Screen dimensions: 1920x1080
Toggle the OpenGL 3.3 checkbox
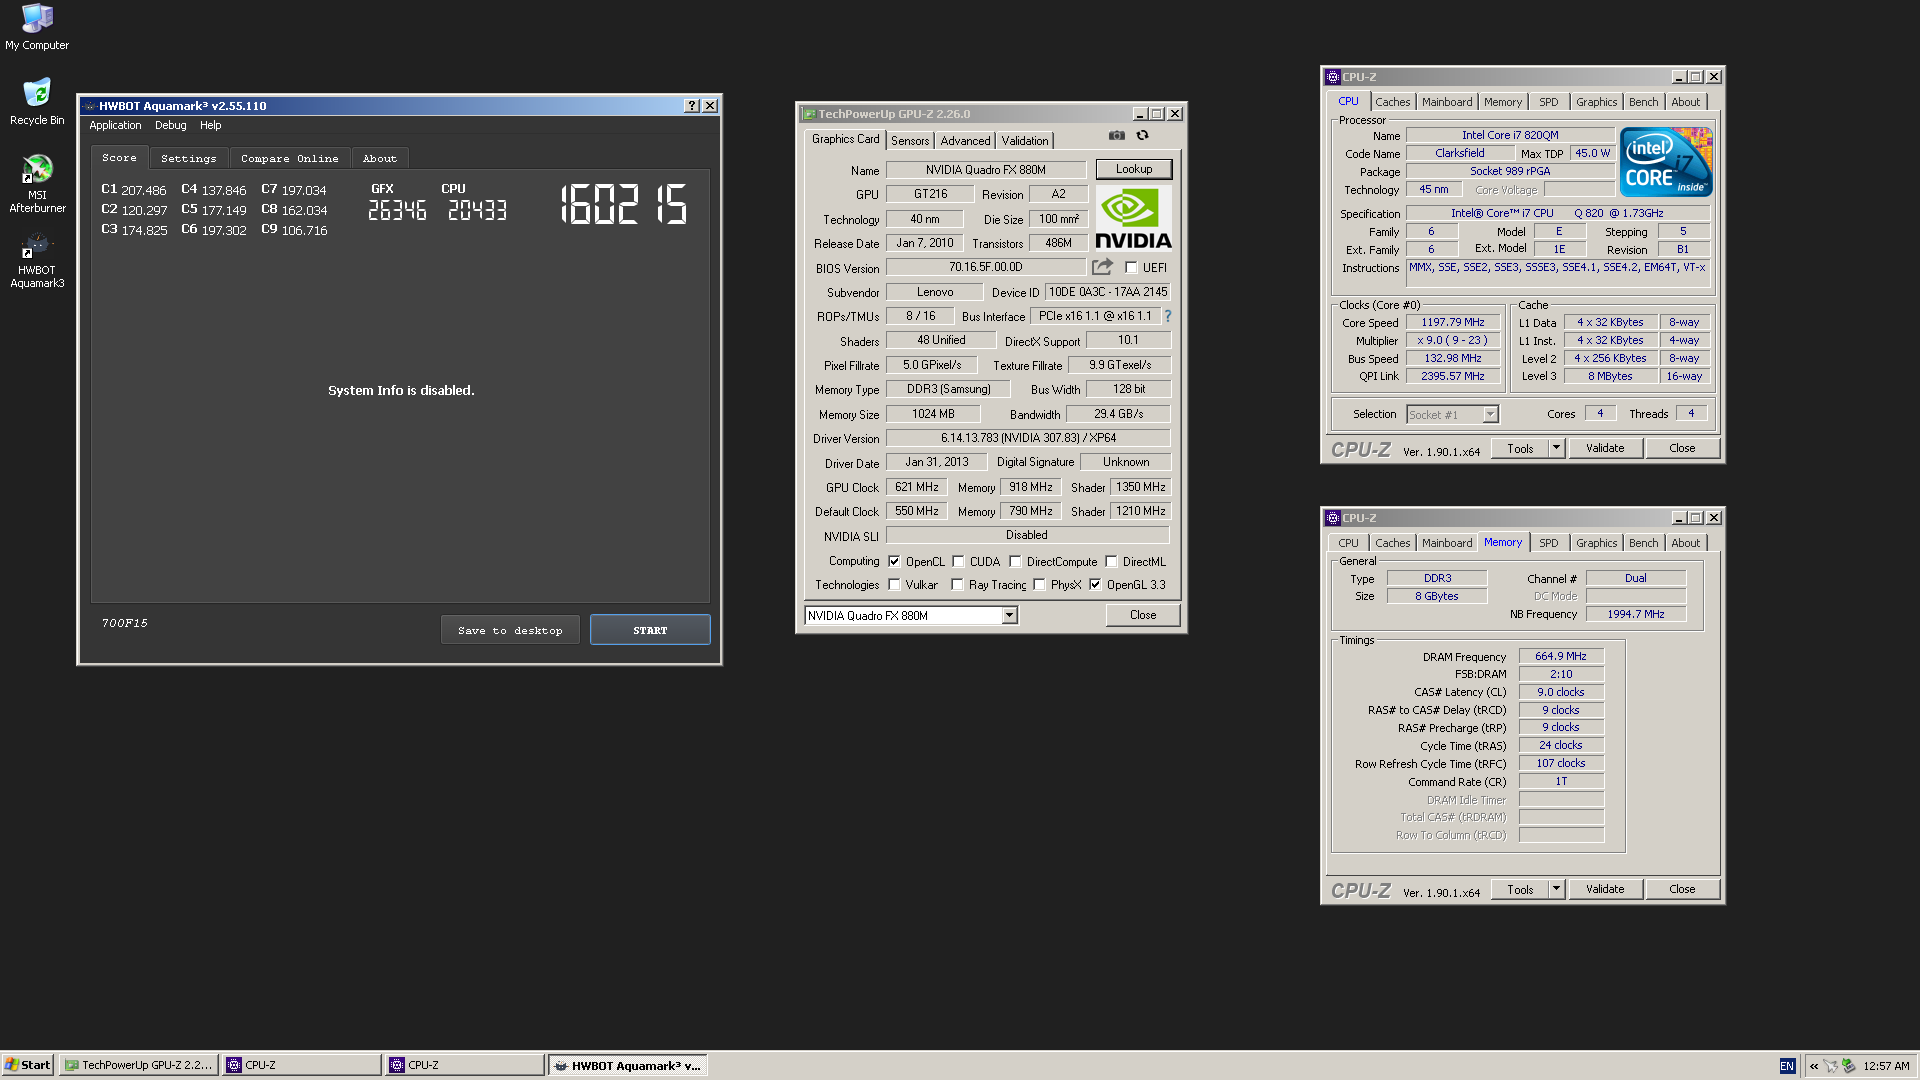[1095, 585]
